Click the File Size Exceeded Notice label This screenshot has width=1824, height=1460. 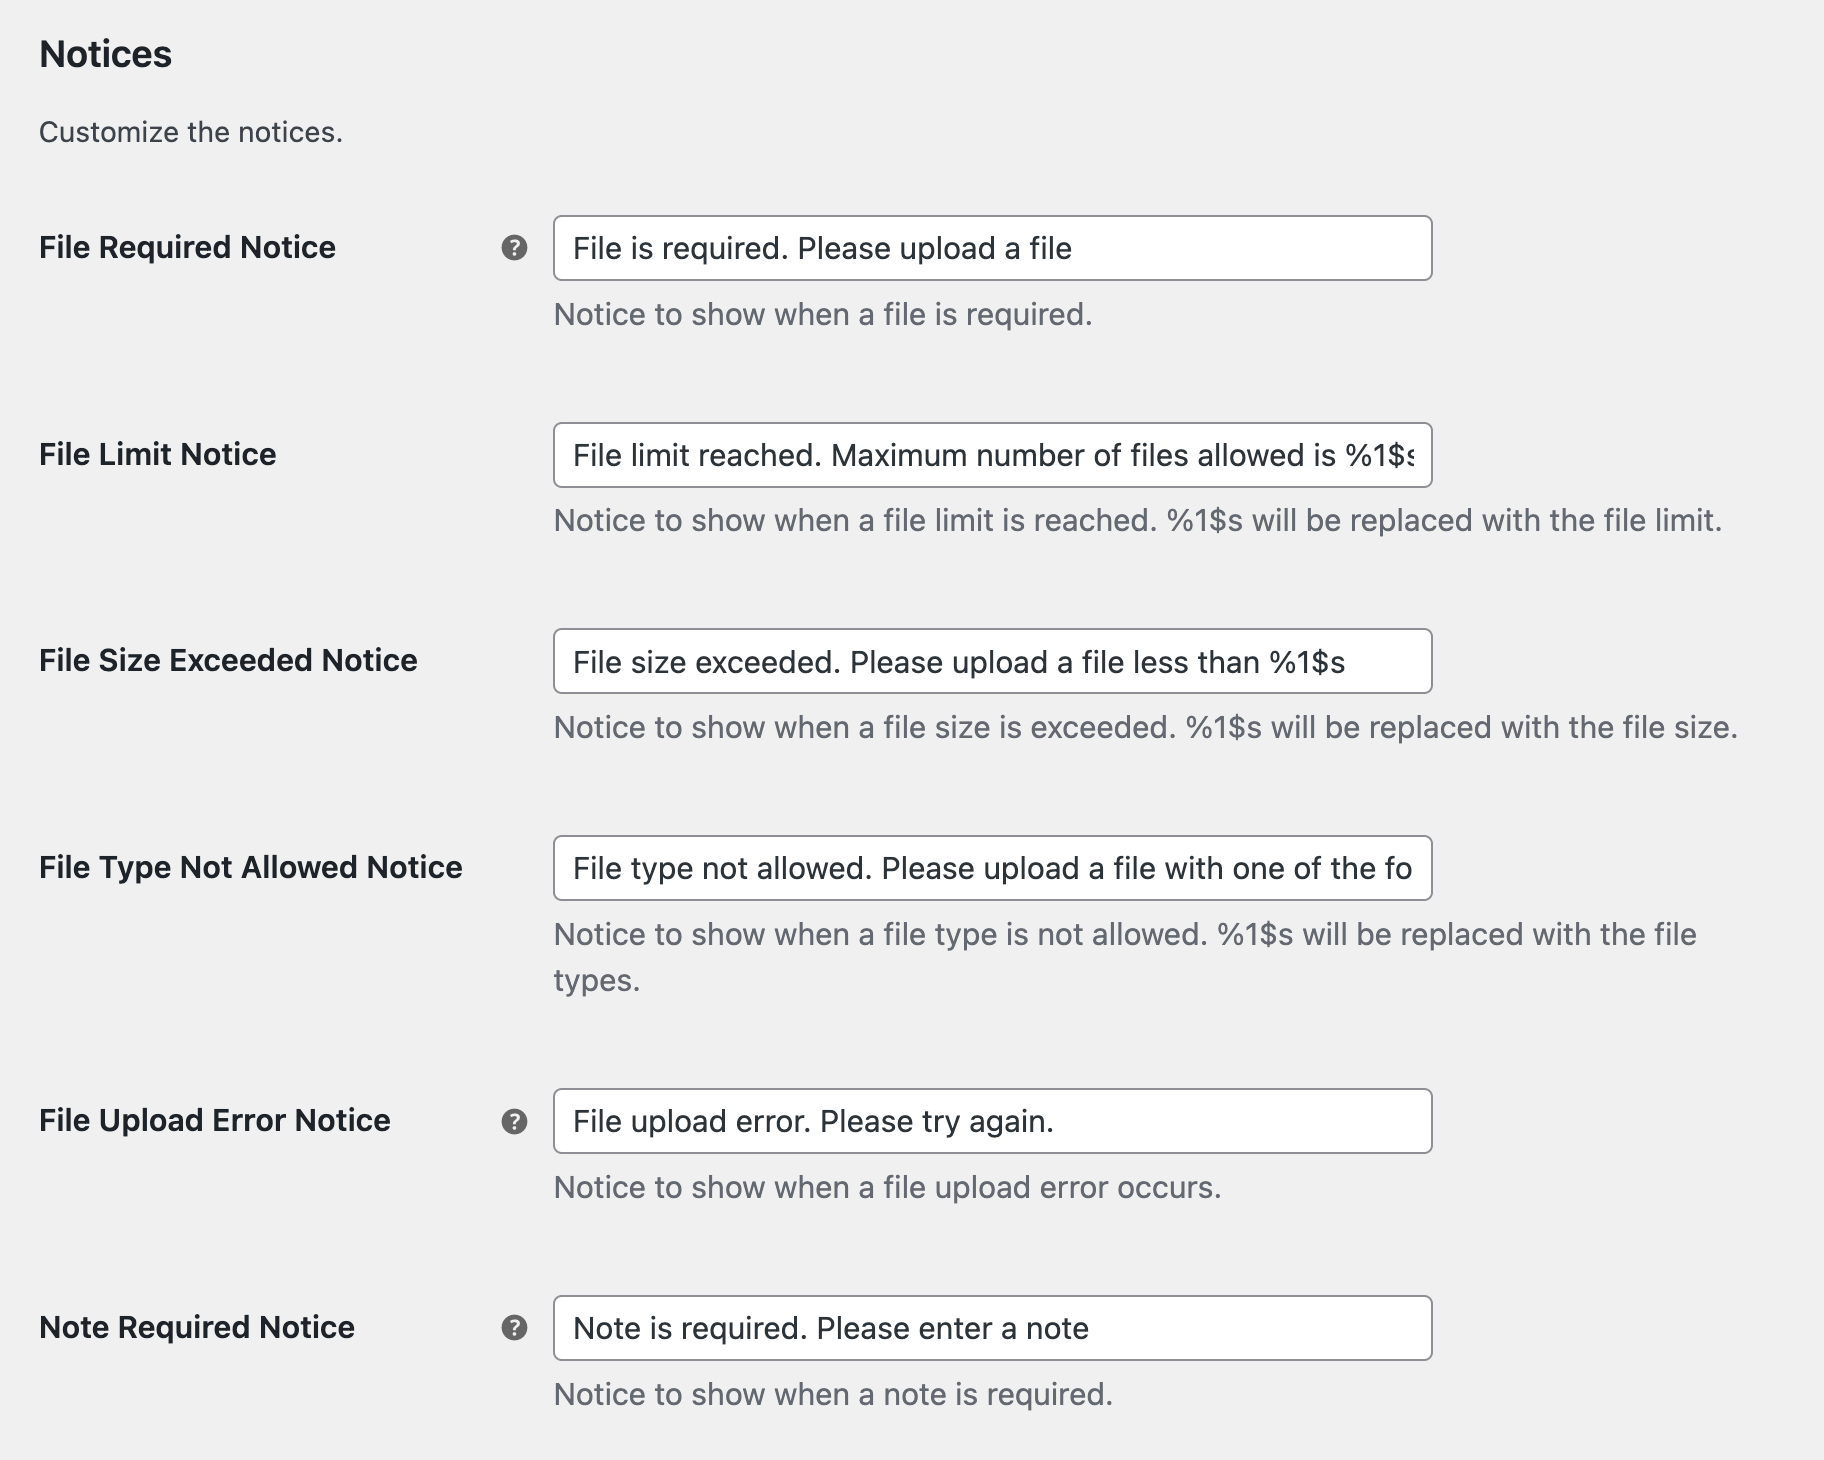tap(229, 660)
